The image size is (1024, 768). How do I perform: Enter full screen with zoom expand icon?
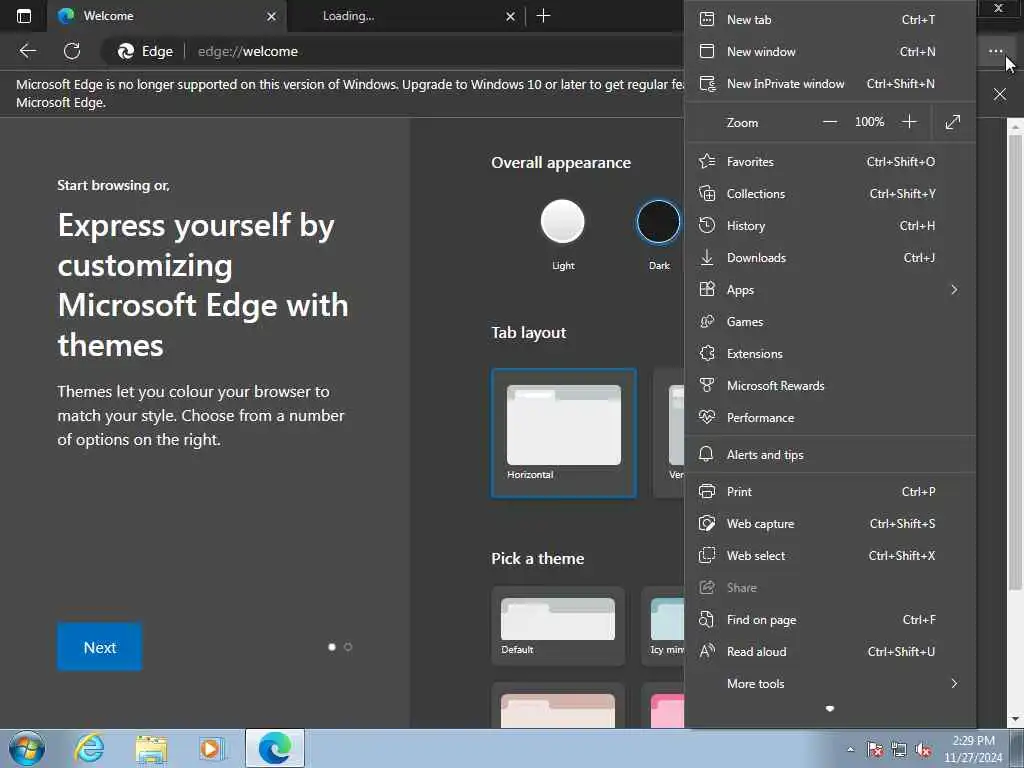coord(953,121)
